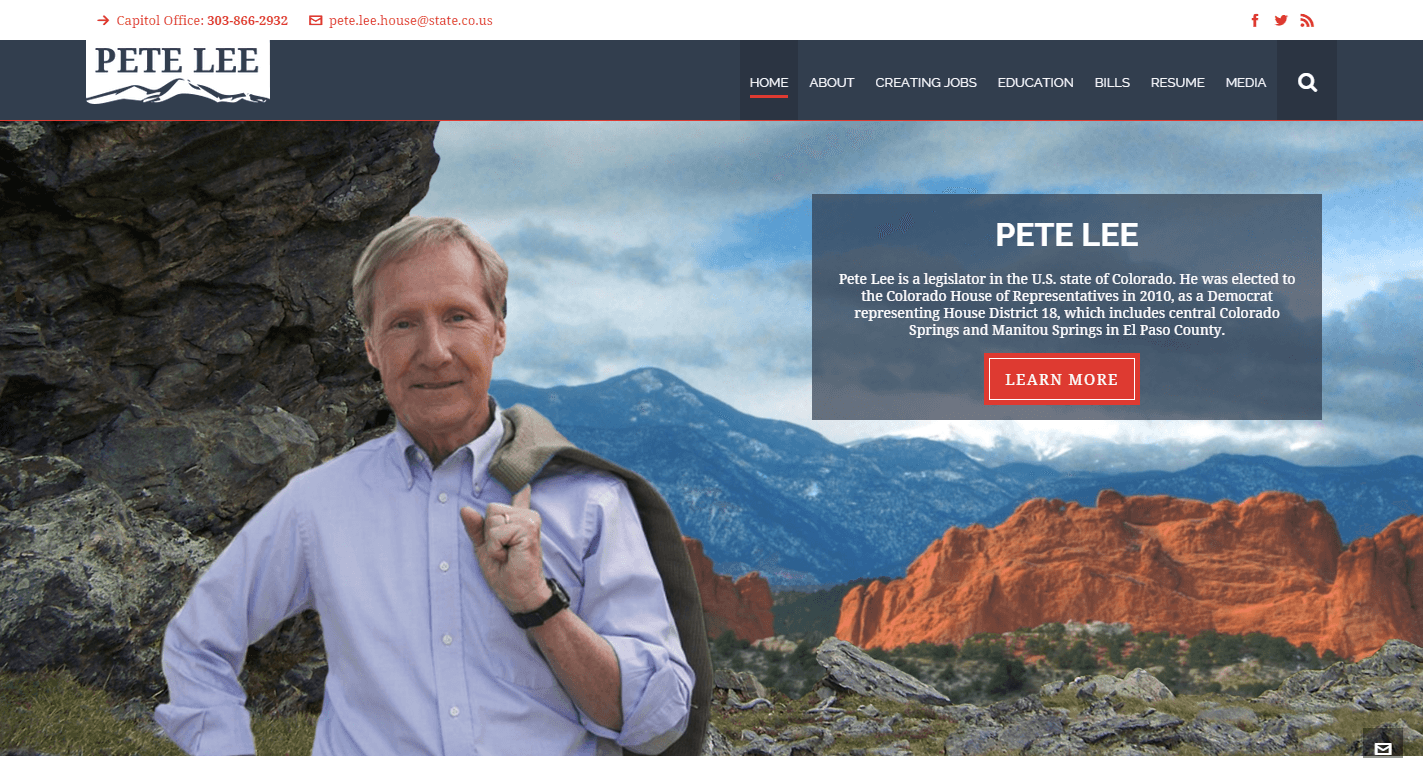Select Creating Jobs in navigation
1423x758 pixels.
(926, 82)
